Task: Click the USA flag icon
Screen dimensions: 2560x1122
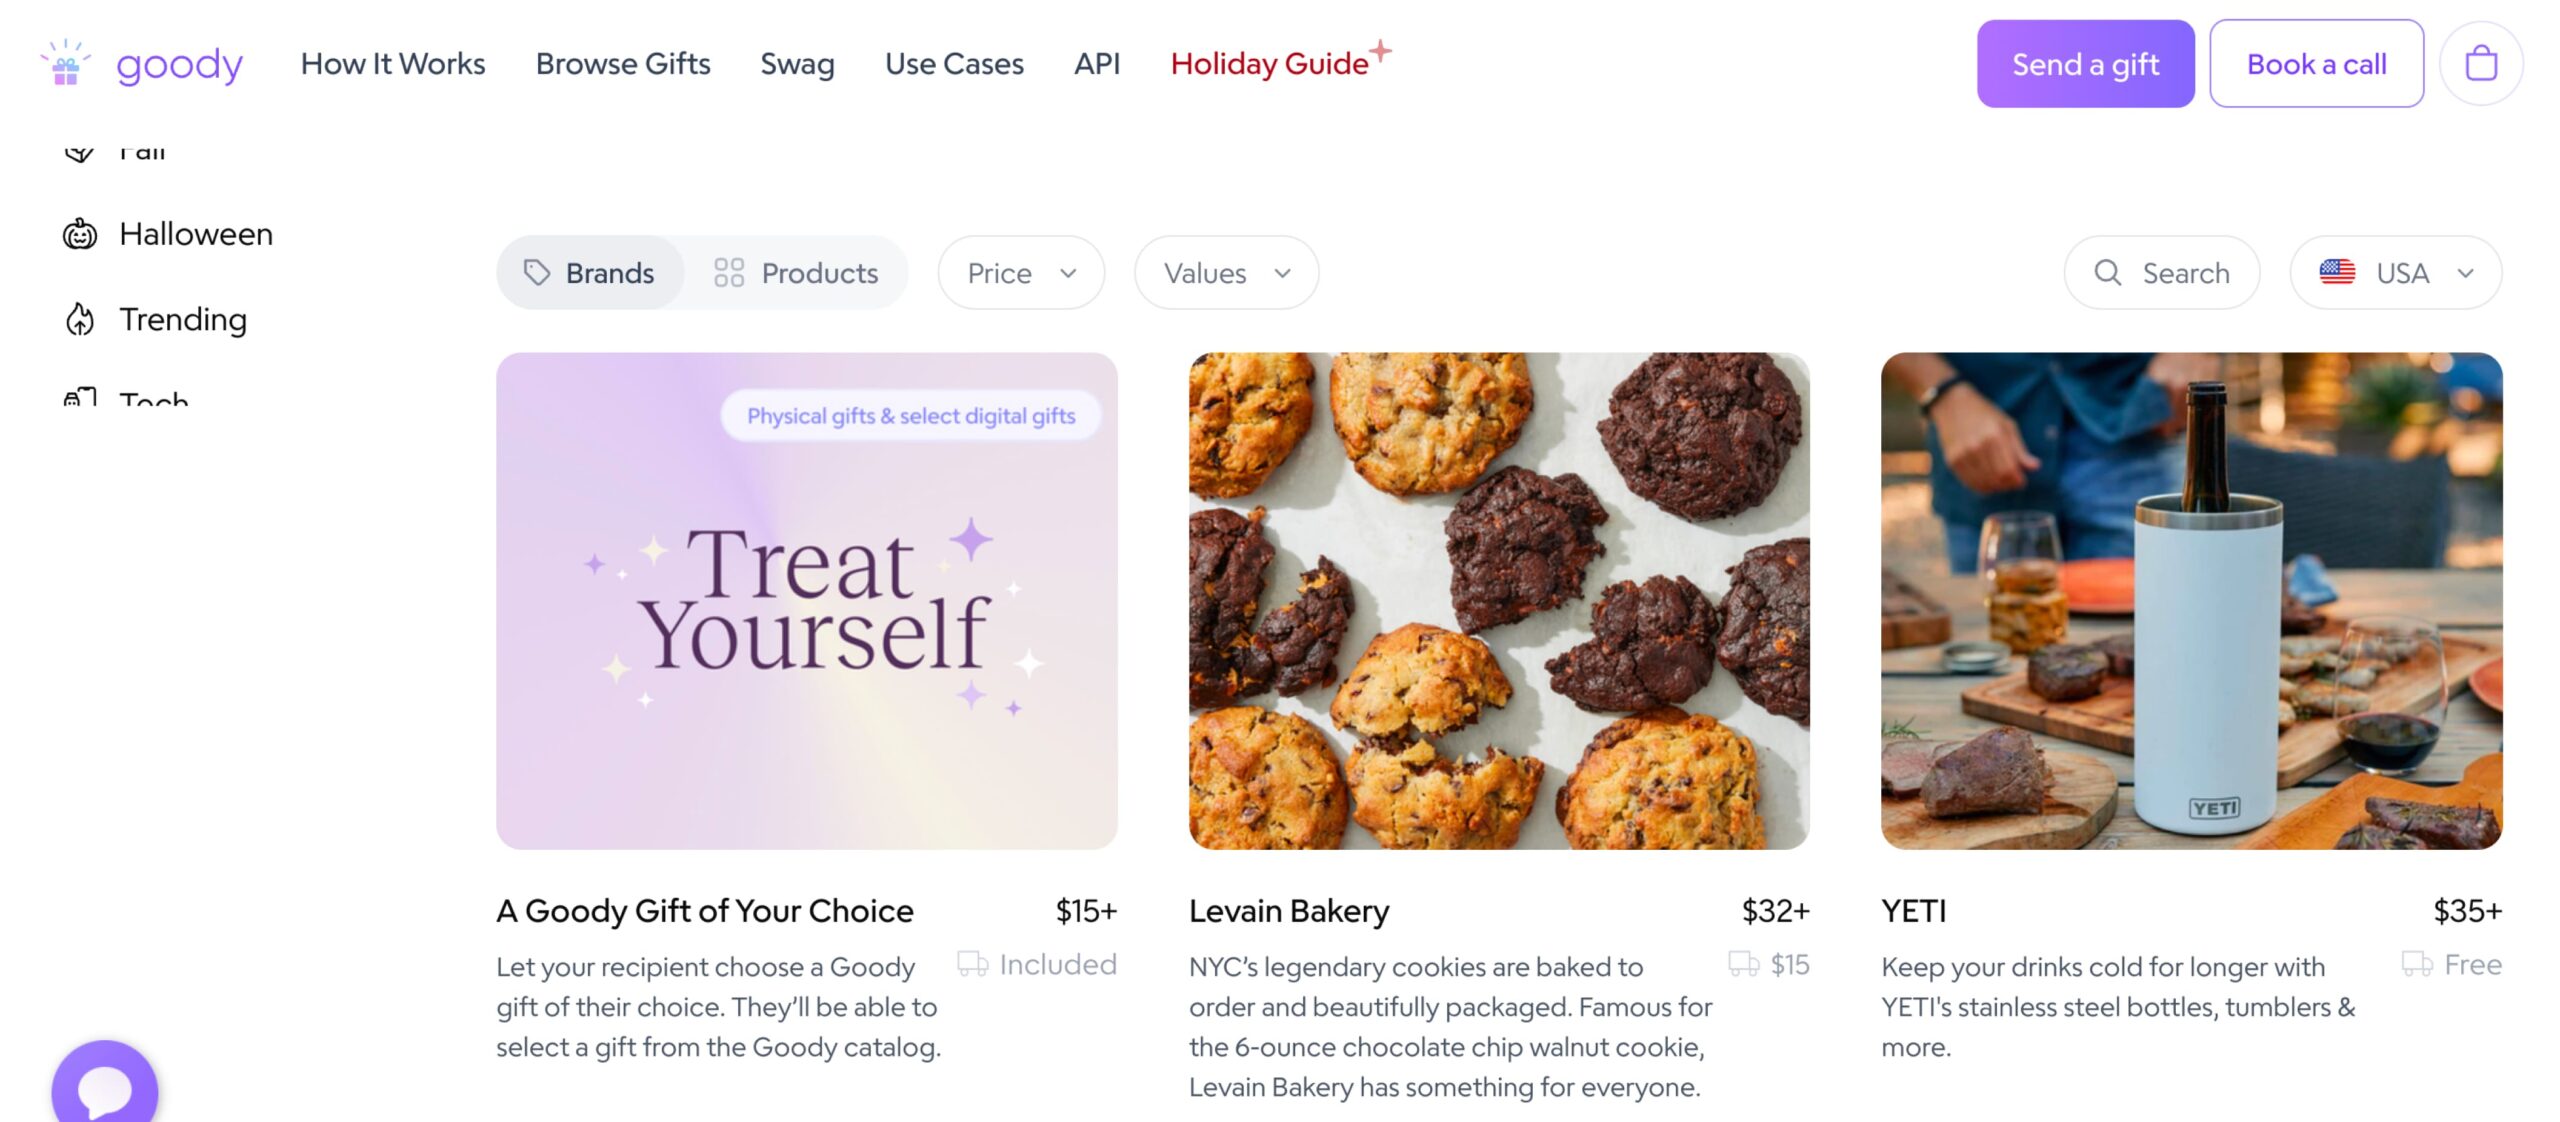Action: (x=2337, y=273)
